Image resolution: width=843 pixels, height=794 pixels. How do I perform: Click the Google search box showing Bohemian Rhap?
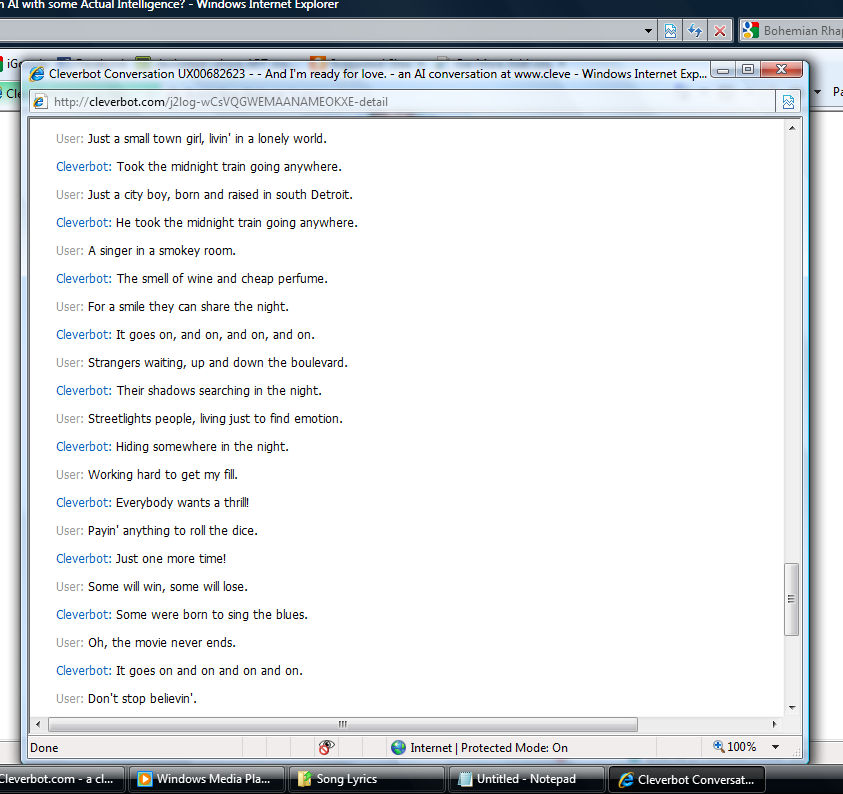tap(803, 31)
